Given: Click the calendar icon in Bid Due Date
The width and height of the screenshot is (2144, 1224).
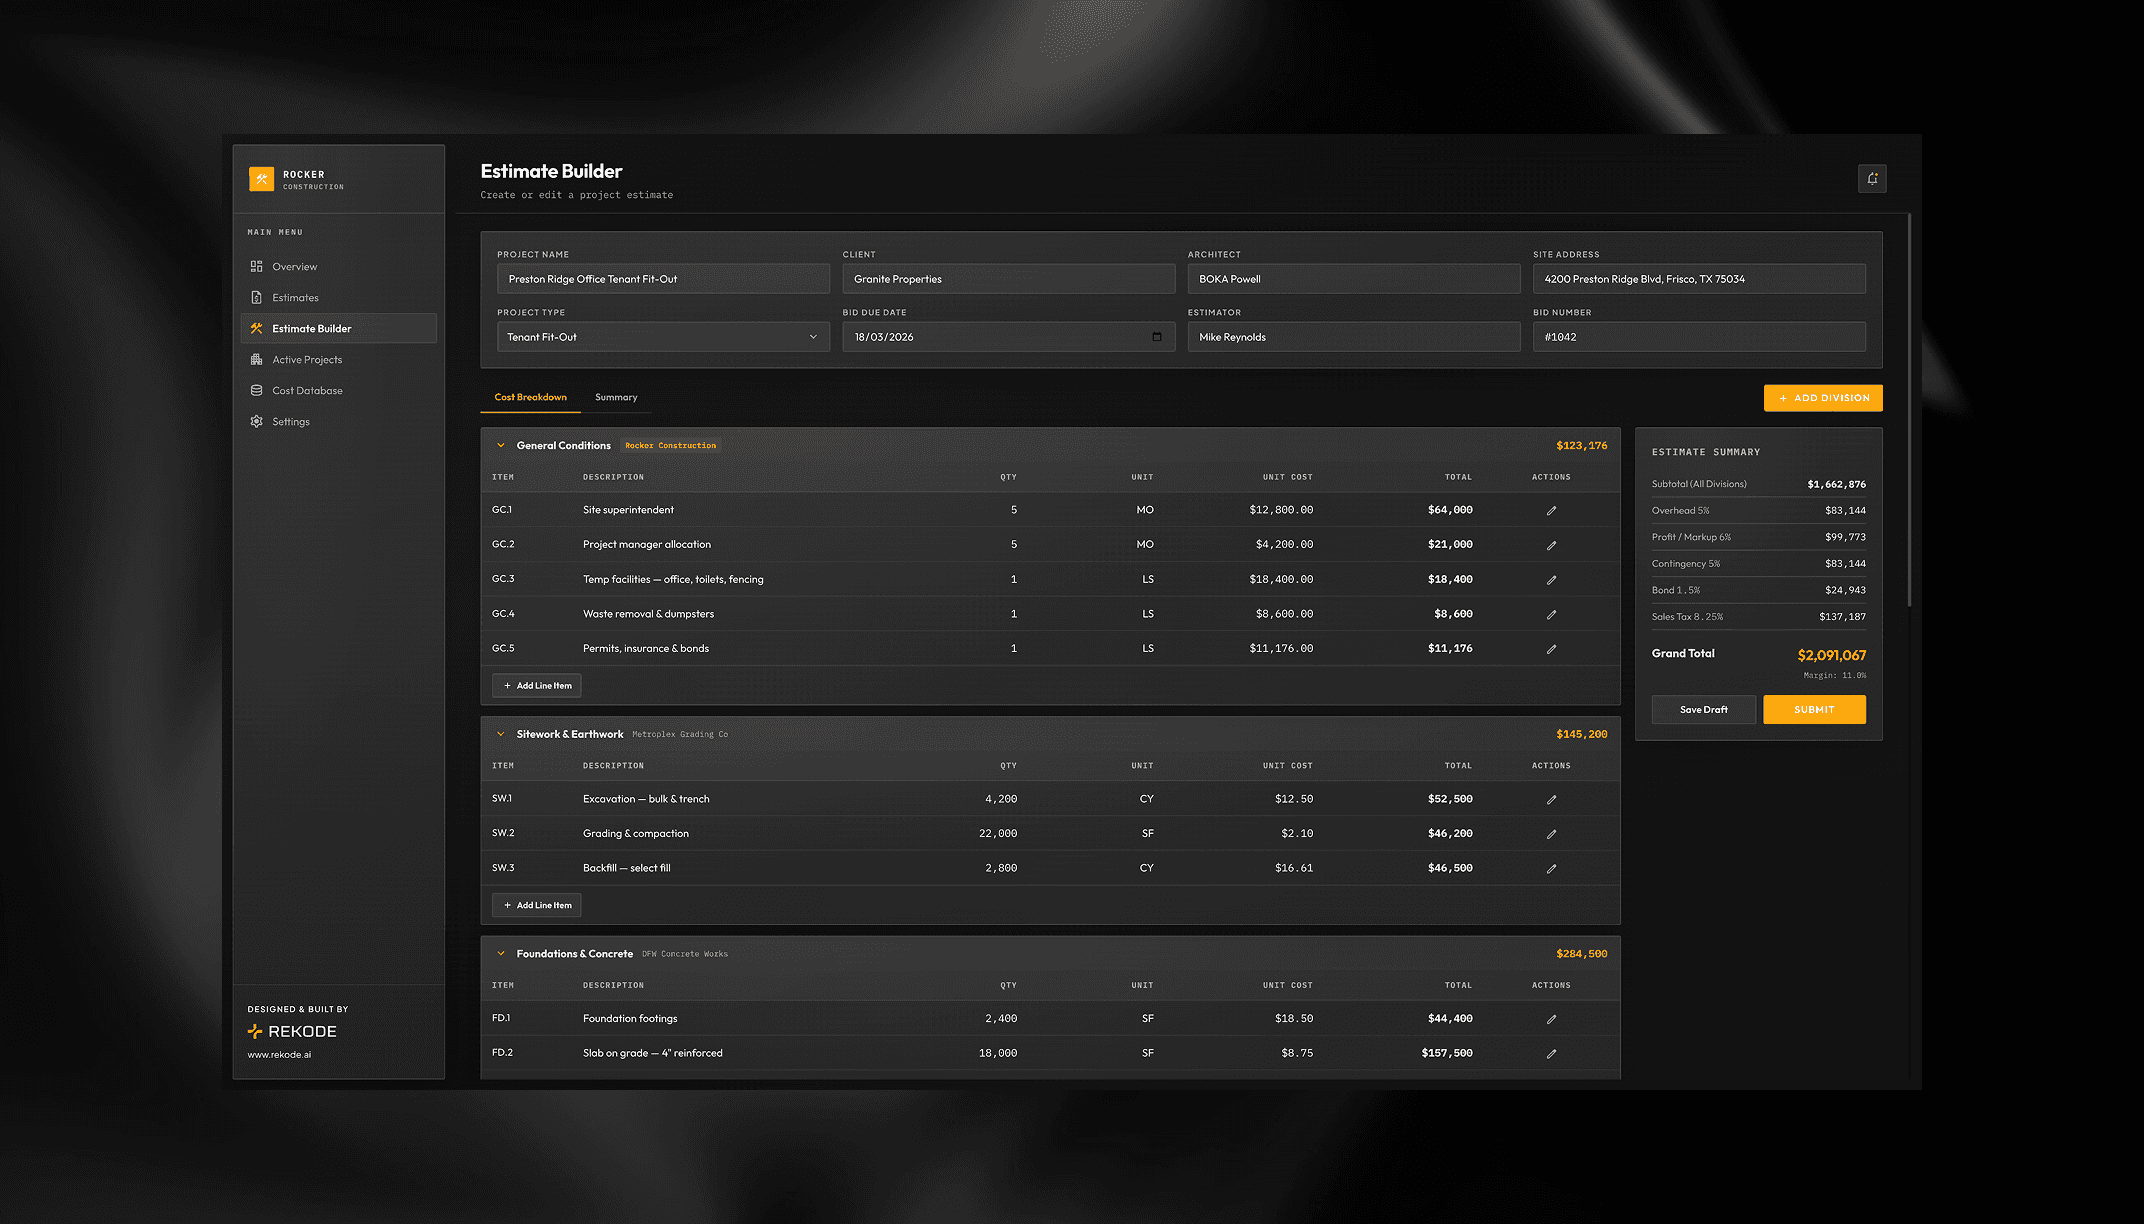Looking at the screenshot, I should click(1157, 337).
